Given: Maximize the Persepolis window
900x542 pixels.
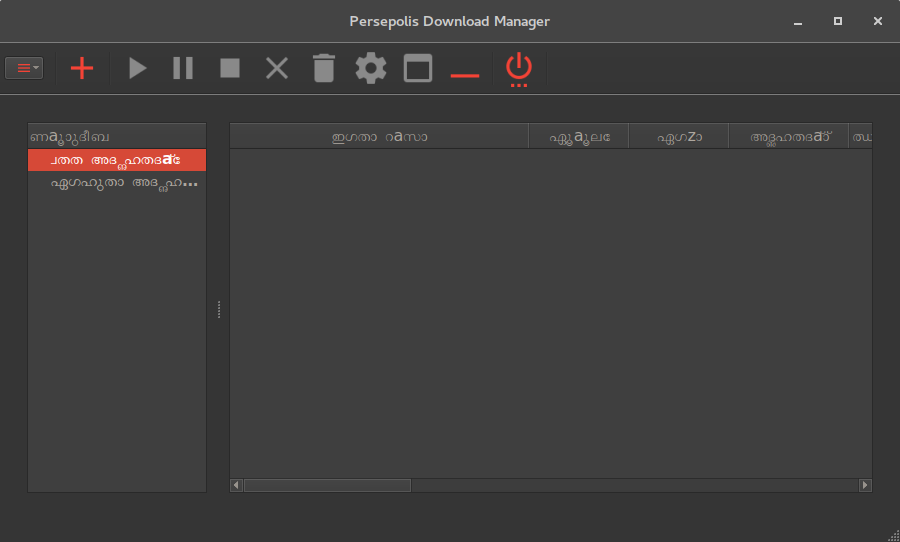Looking at the screenshot, I should (x=838, y=21).
